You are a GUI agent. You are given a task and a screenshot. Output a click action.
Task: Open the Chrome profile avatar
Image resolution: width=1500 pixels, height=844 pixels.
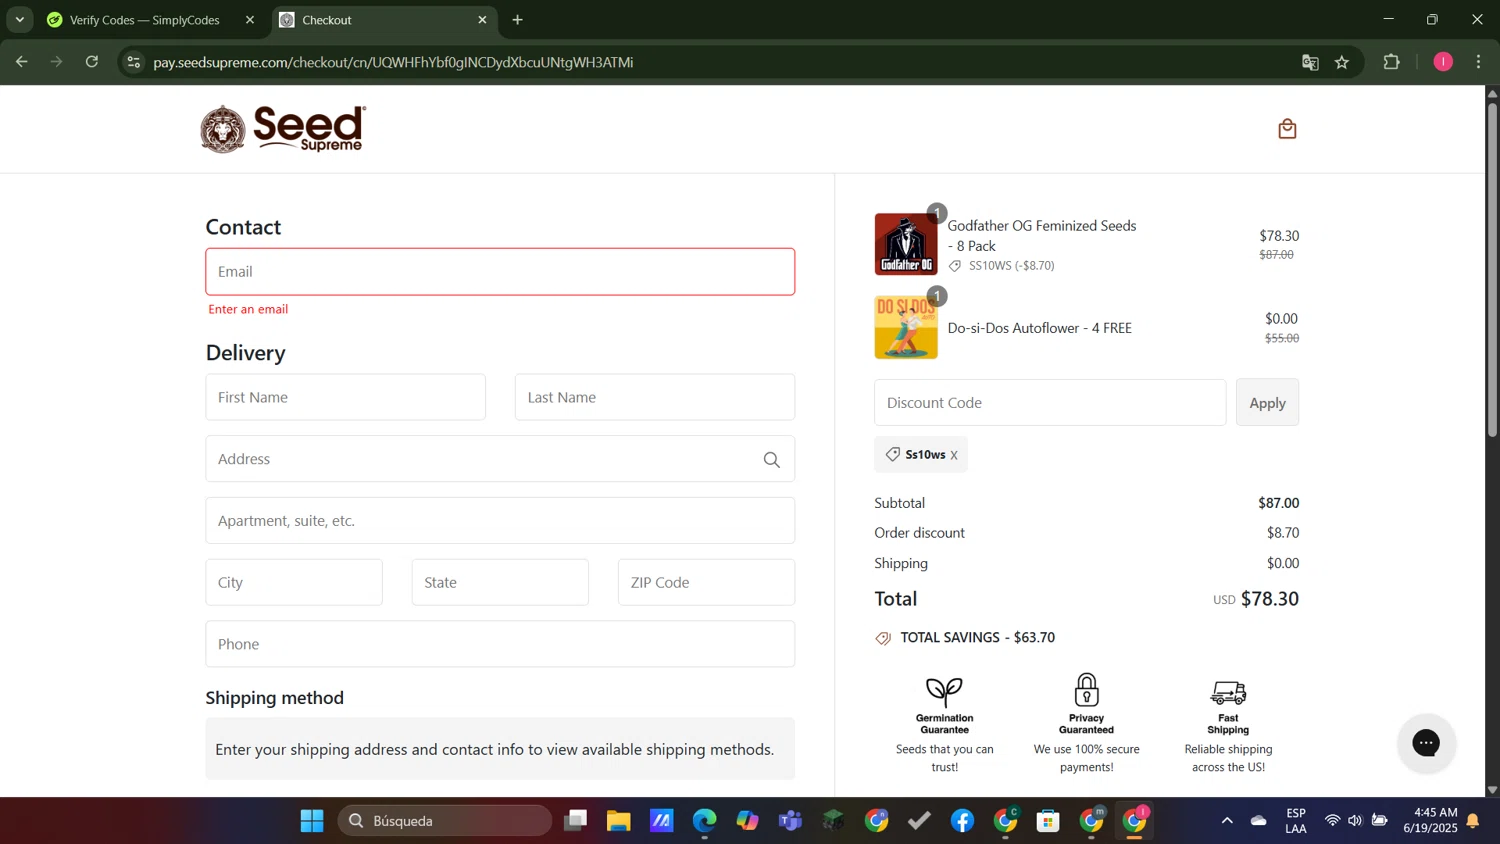point(1443,62)
